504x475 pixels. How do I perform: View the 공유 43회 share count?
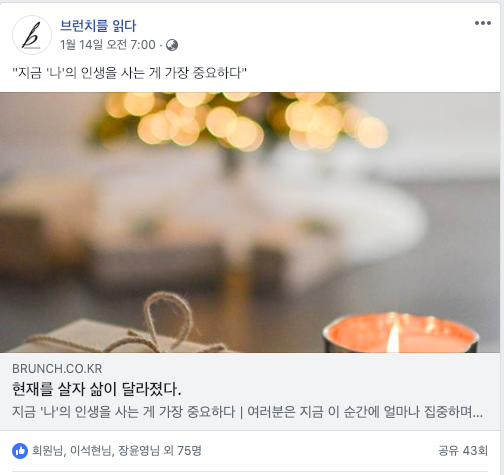(x=463, y=451)
